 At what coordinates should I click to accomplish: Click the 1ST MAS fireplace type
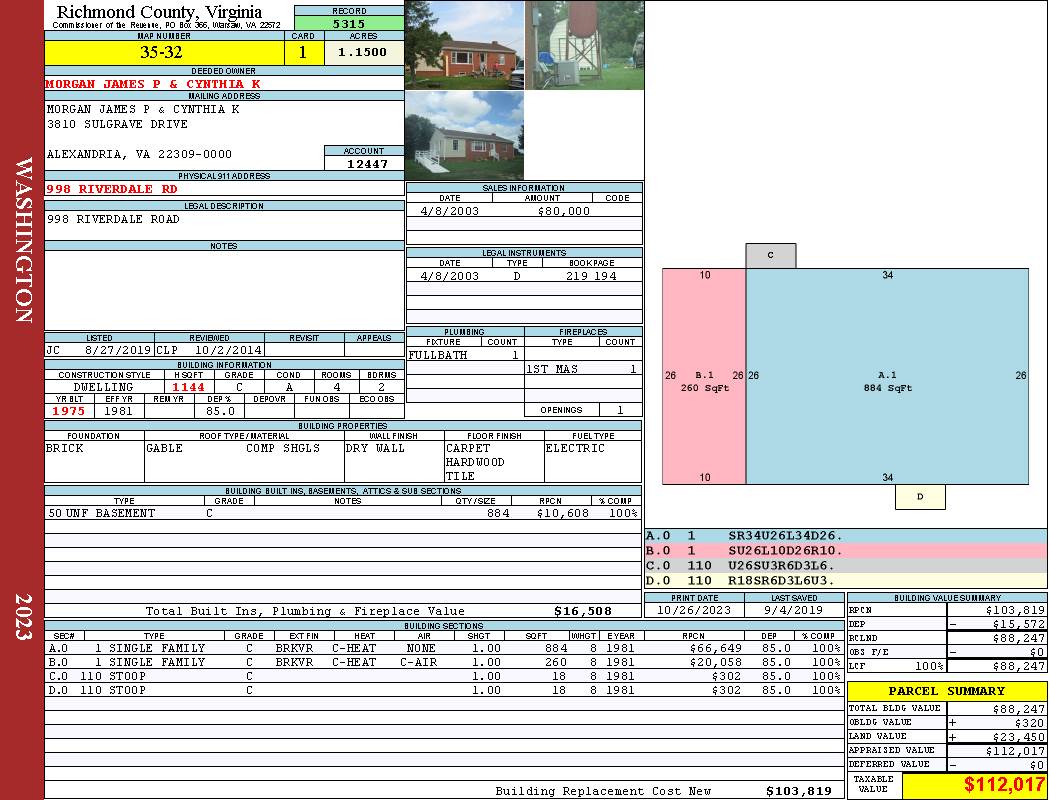pos(552,369)
